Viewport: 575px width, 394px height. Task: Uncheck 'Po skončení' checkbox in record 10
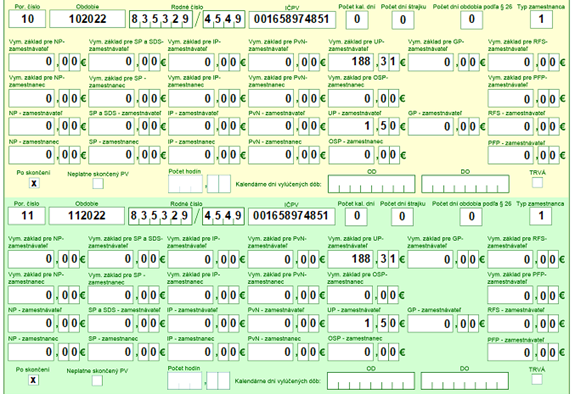pyautogui.click(x=34, y=183)
